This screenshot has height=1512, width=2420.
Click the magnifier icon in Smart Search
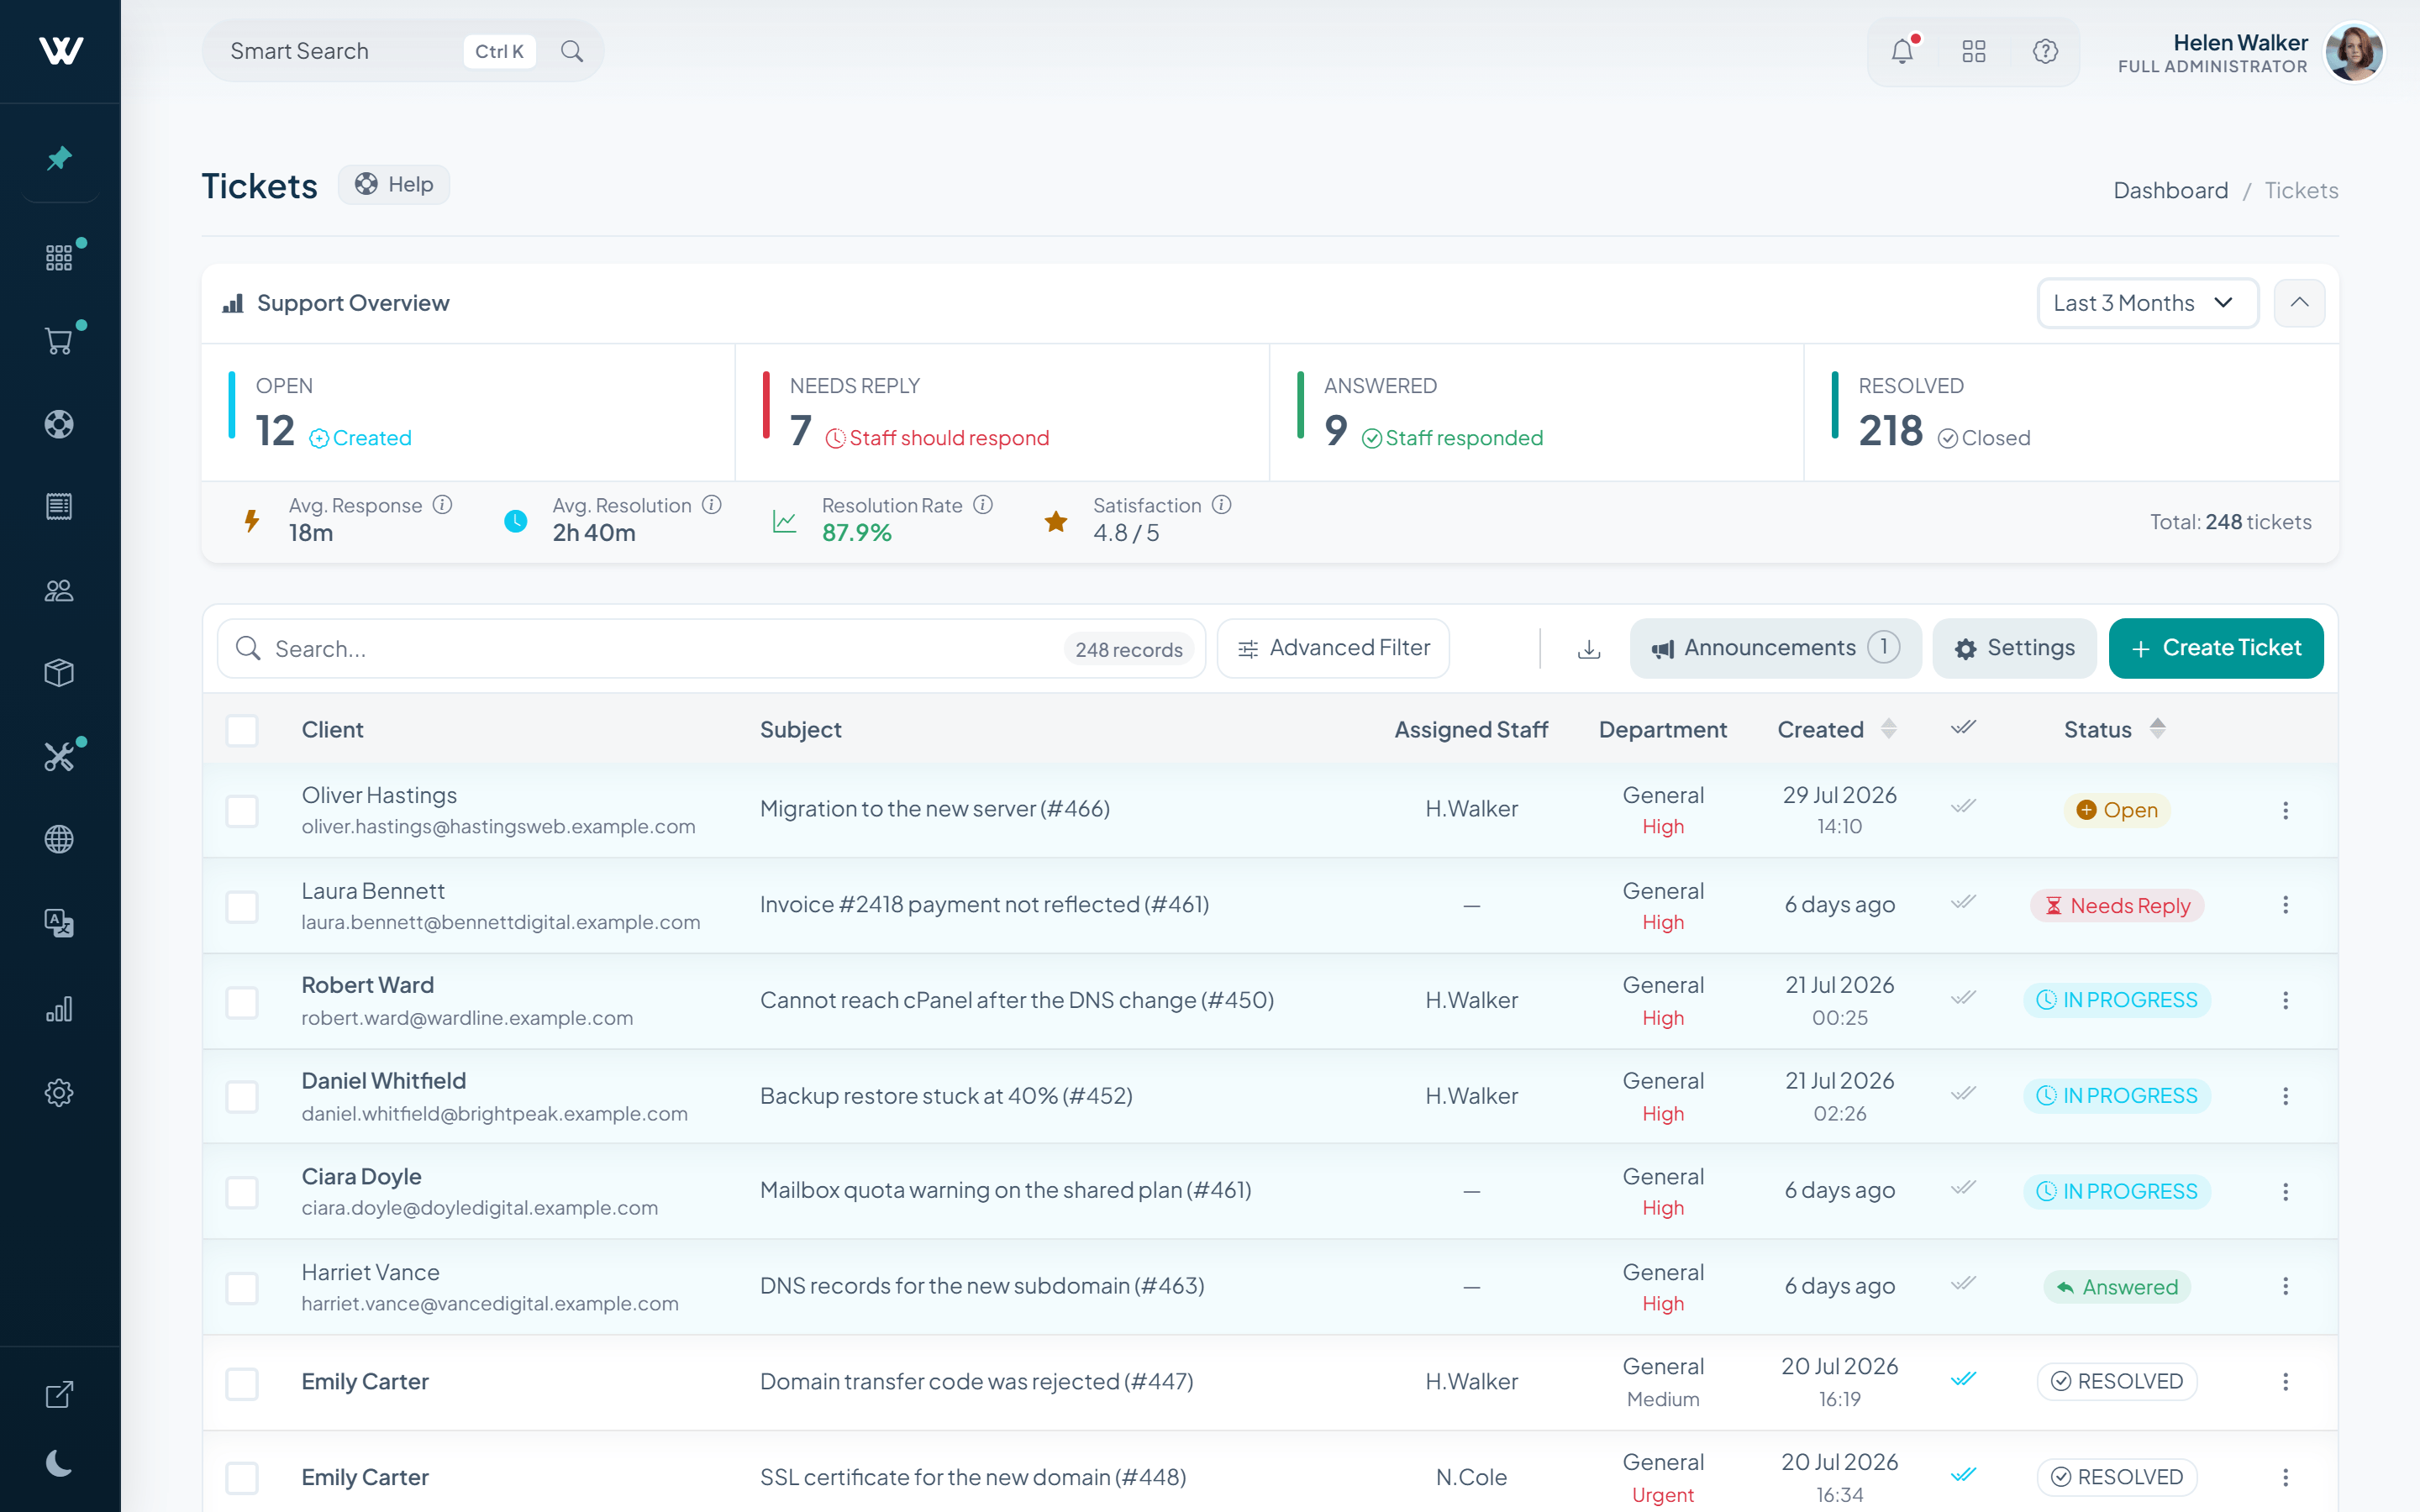(x=572, y=51)
